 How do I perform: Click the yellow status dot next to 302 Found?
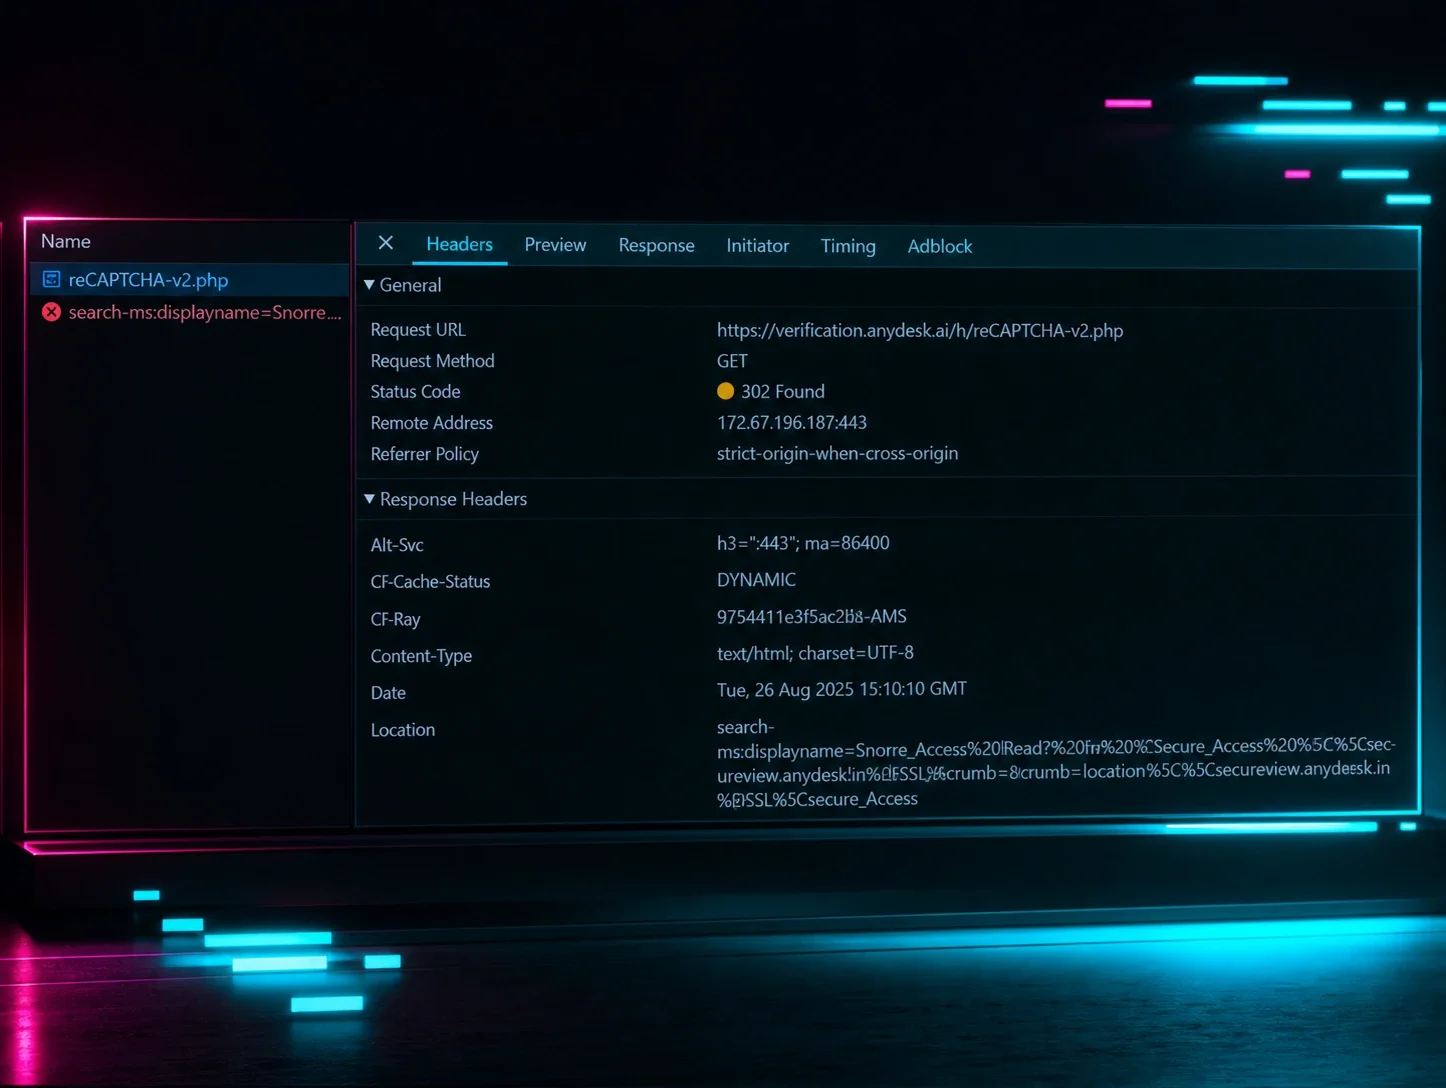pyautogui.click(x=726, y=391)
